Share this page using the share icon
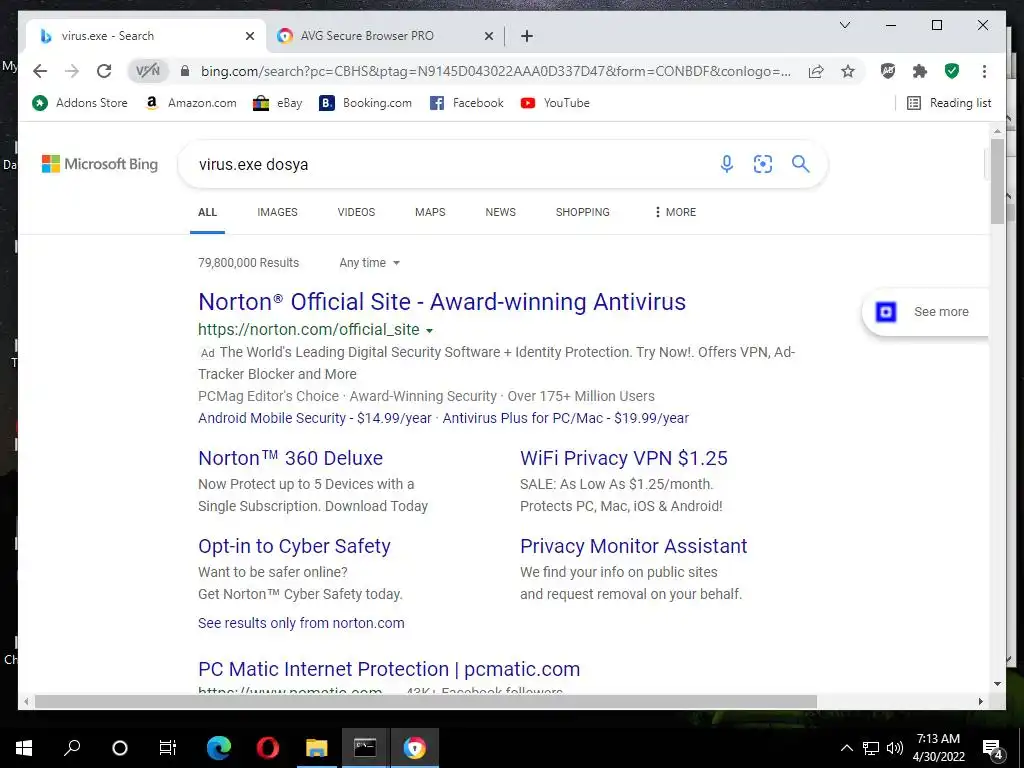The width and height of the screenshot is (1024, 768). pyautogui.click(x=816, y=71)
